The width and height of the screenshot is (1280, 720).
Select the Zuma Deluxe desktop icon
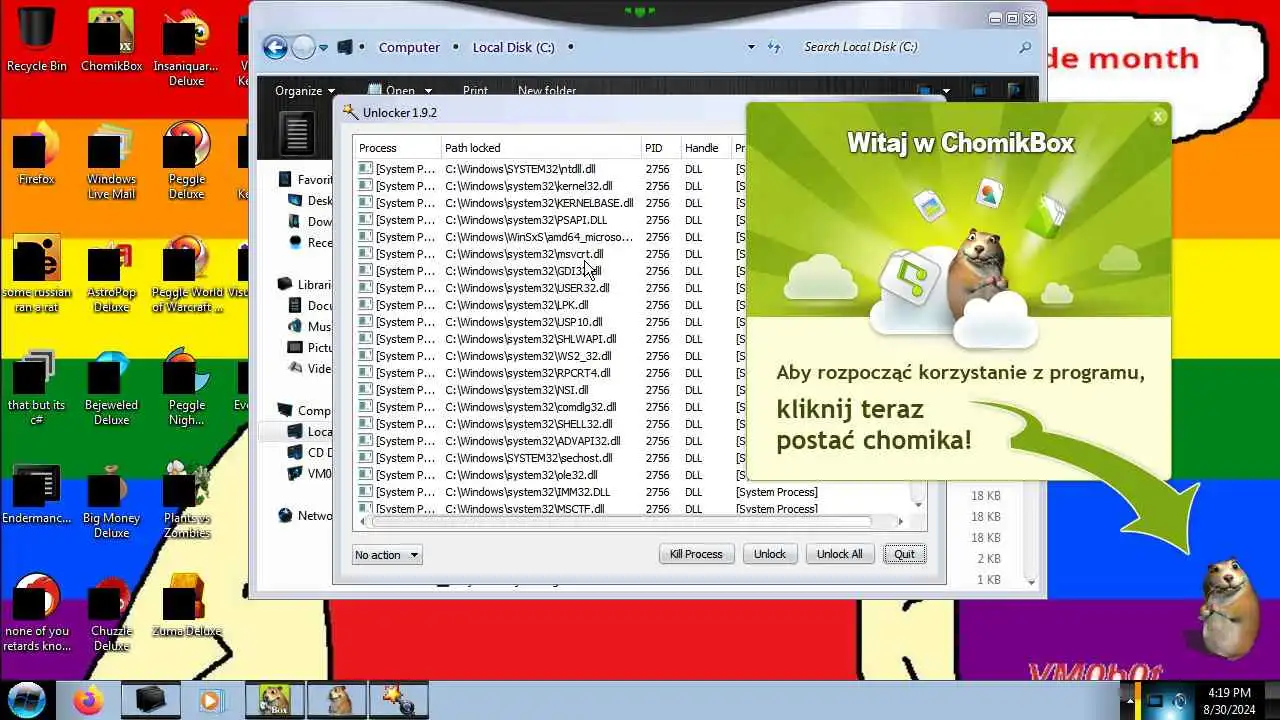(x=186, y=605)
